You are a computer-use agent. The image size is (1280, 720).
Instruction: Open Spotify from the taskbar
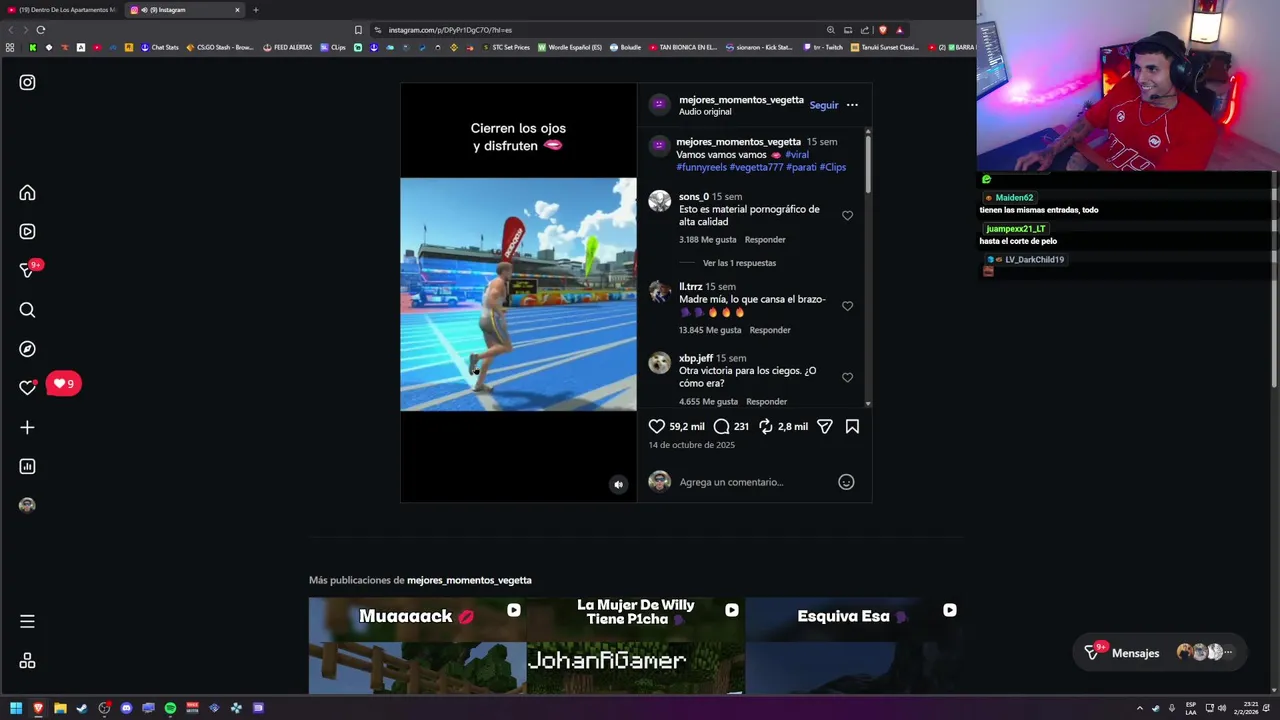pos(170,708)
